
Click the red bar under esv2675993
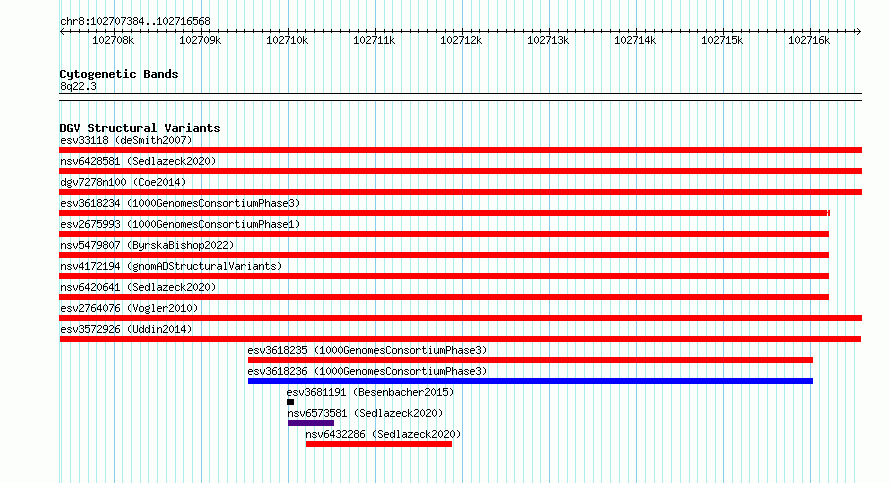click(444, 234)
